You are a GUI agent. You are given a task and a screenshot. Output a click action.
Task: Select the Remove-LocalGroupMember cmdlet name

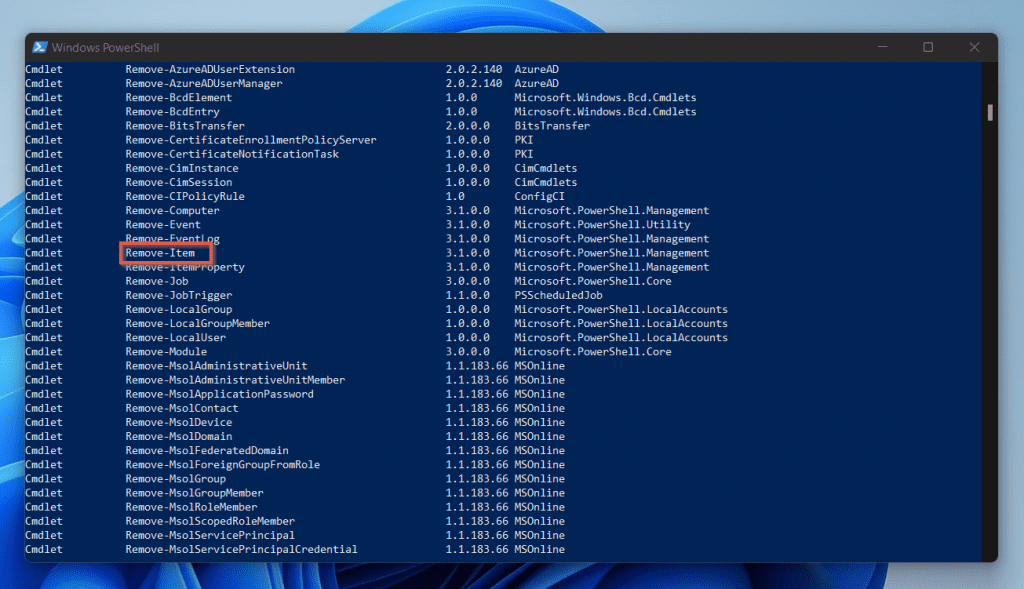198,324
